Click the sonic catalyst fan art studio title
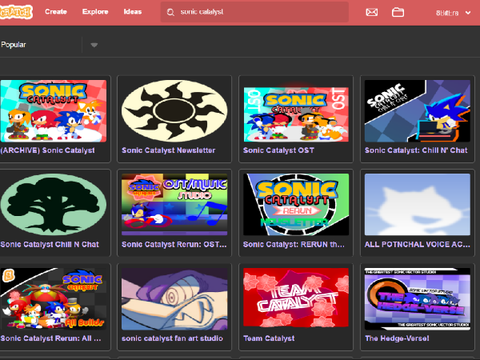This screenshot has height=360, width=480. tap(172, 338)
